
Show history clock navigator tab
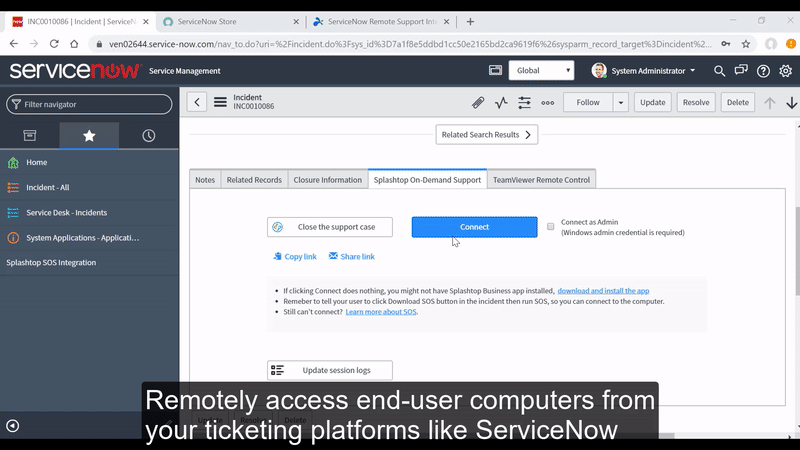point(148,136)
